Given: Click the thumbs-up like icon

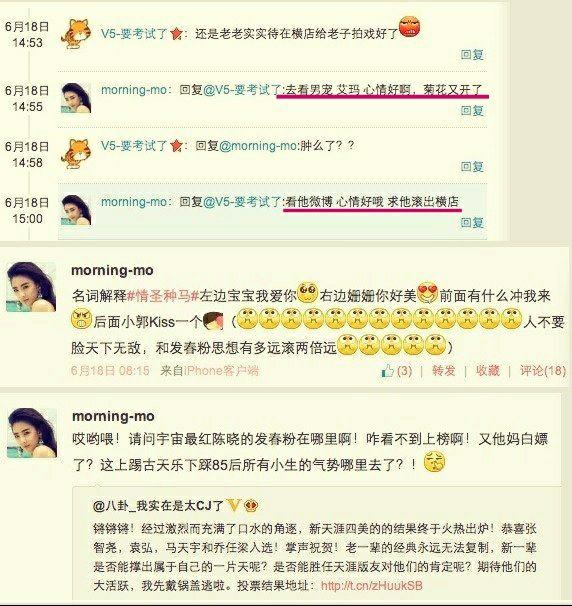Looking at the screenshot, I should point(387,371).
